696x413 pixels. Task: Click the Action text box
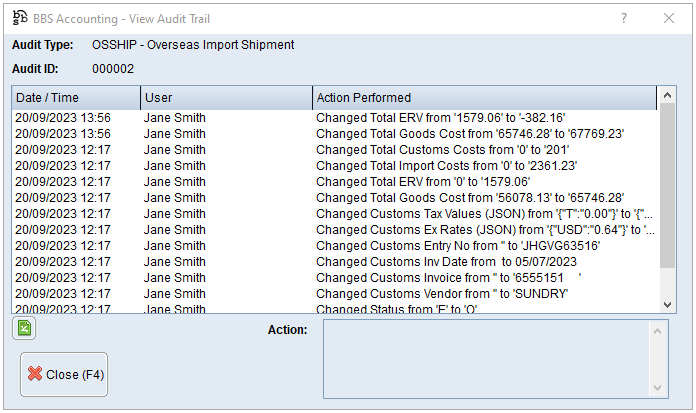486,359
